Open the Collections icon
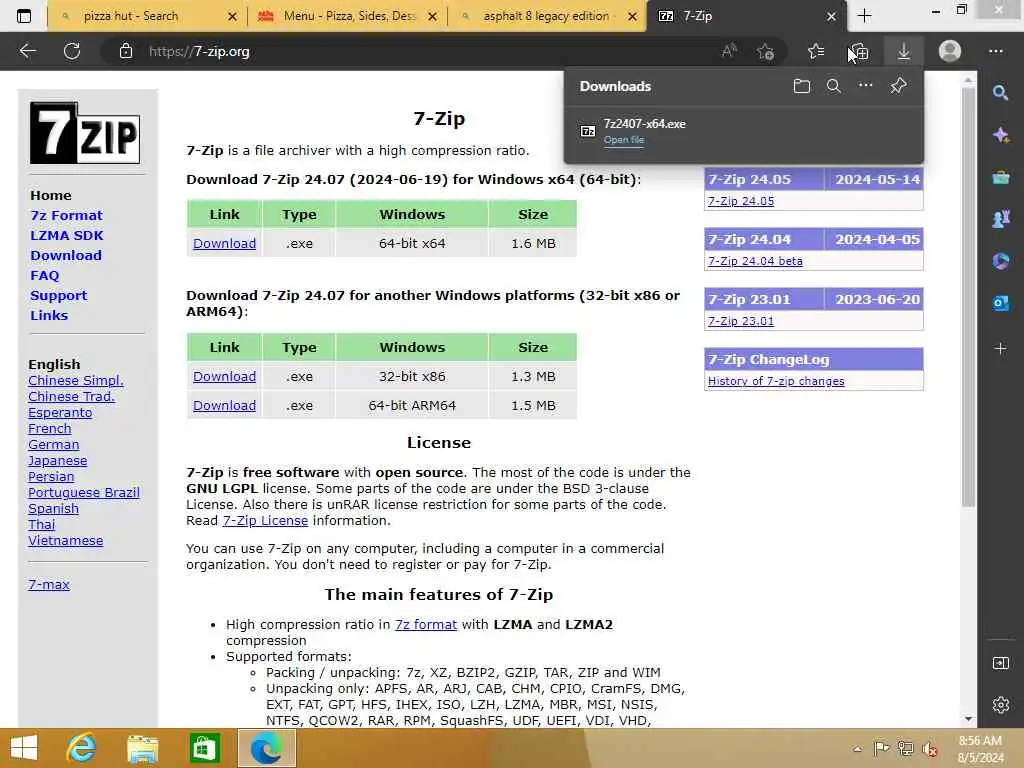The image size is (1024, 768). tap(859, 51)
